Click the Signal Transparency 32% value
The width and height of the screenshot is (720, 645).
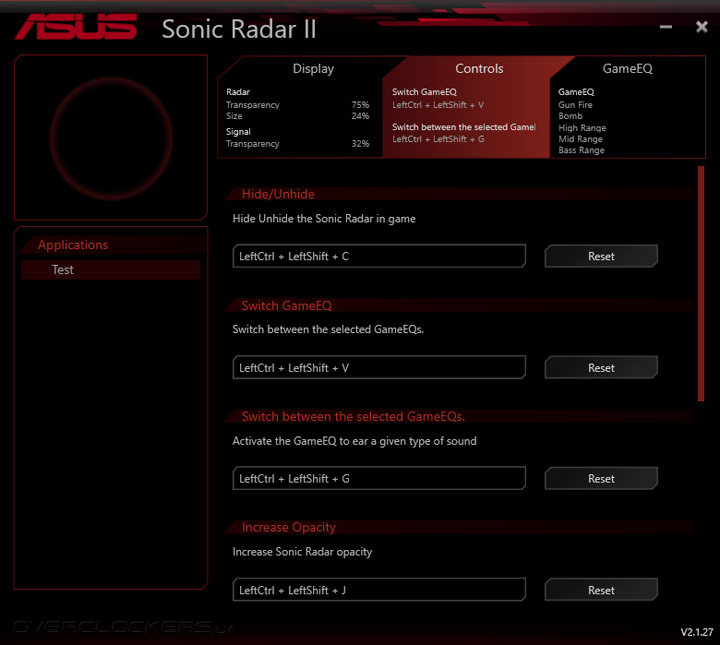pyautogui.click(x=360, y=144)
